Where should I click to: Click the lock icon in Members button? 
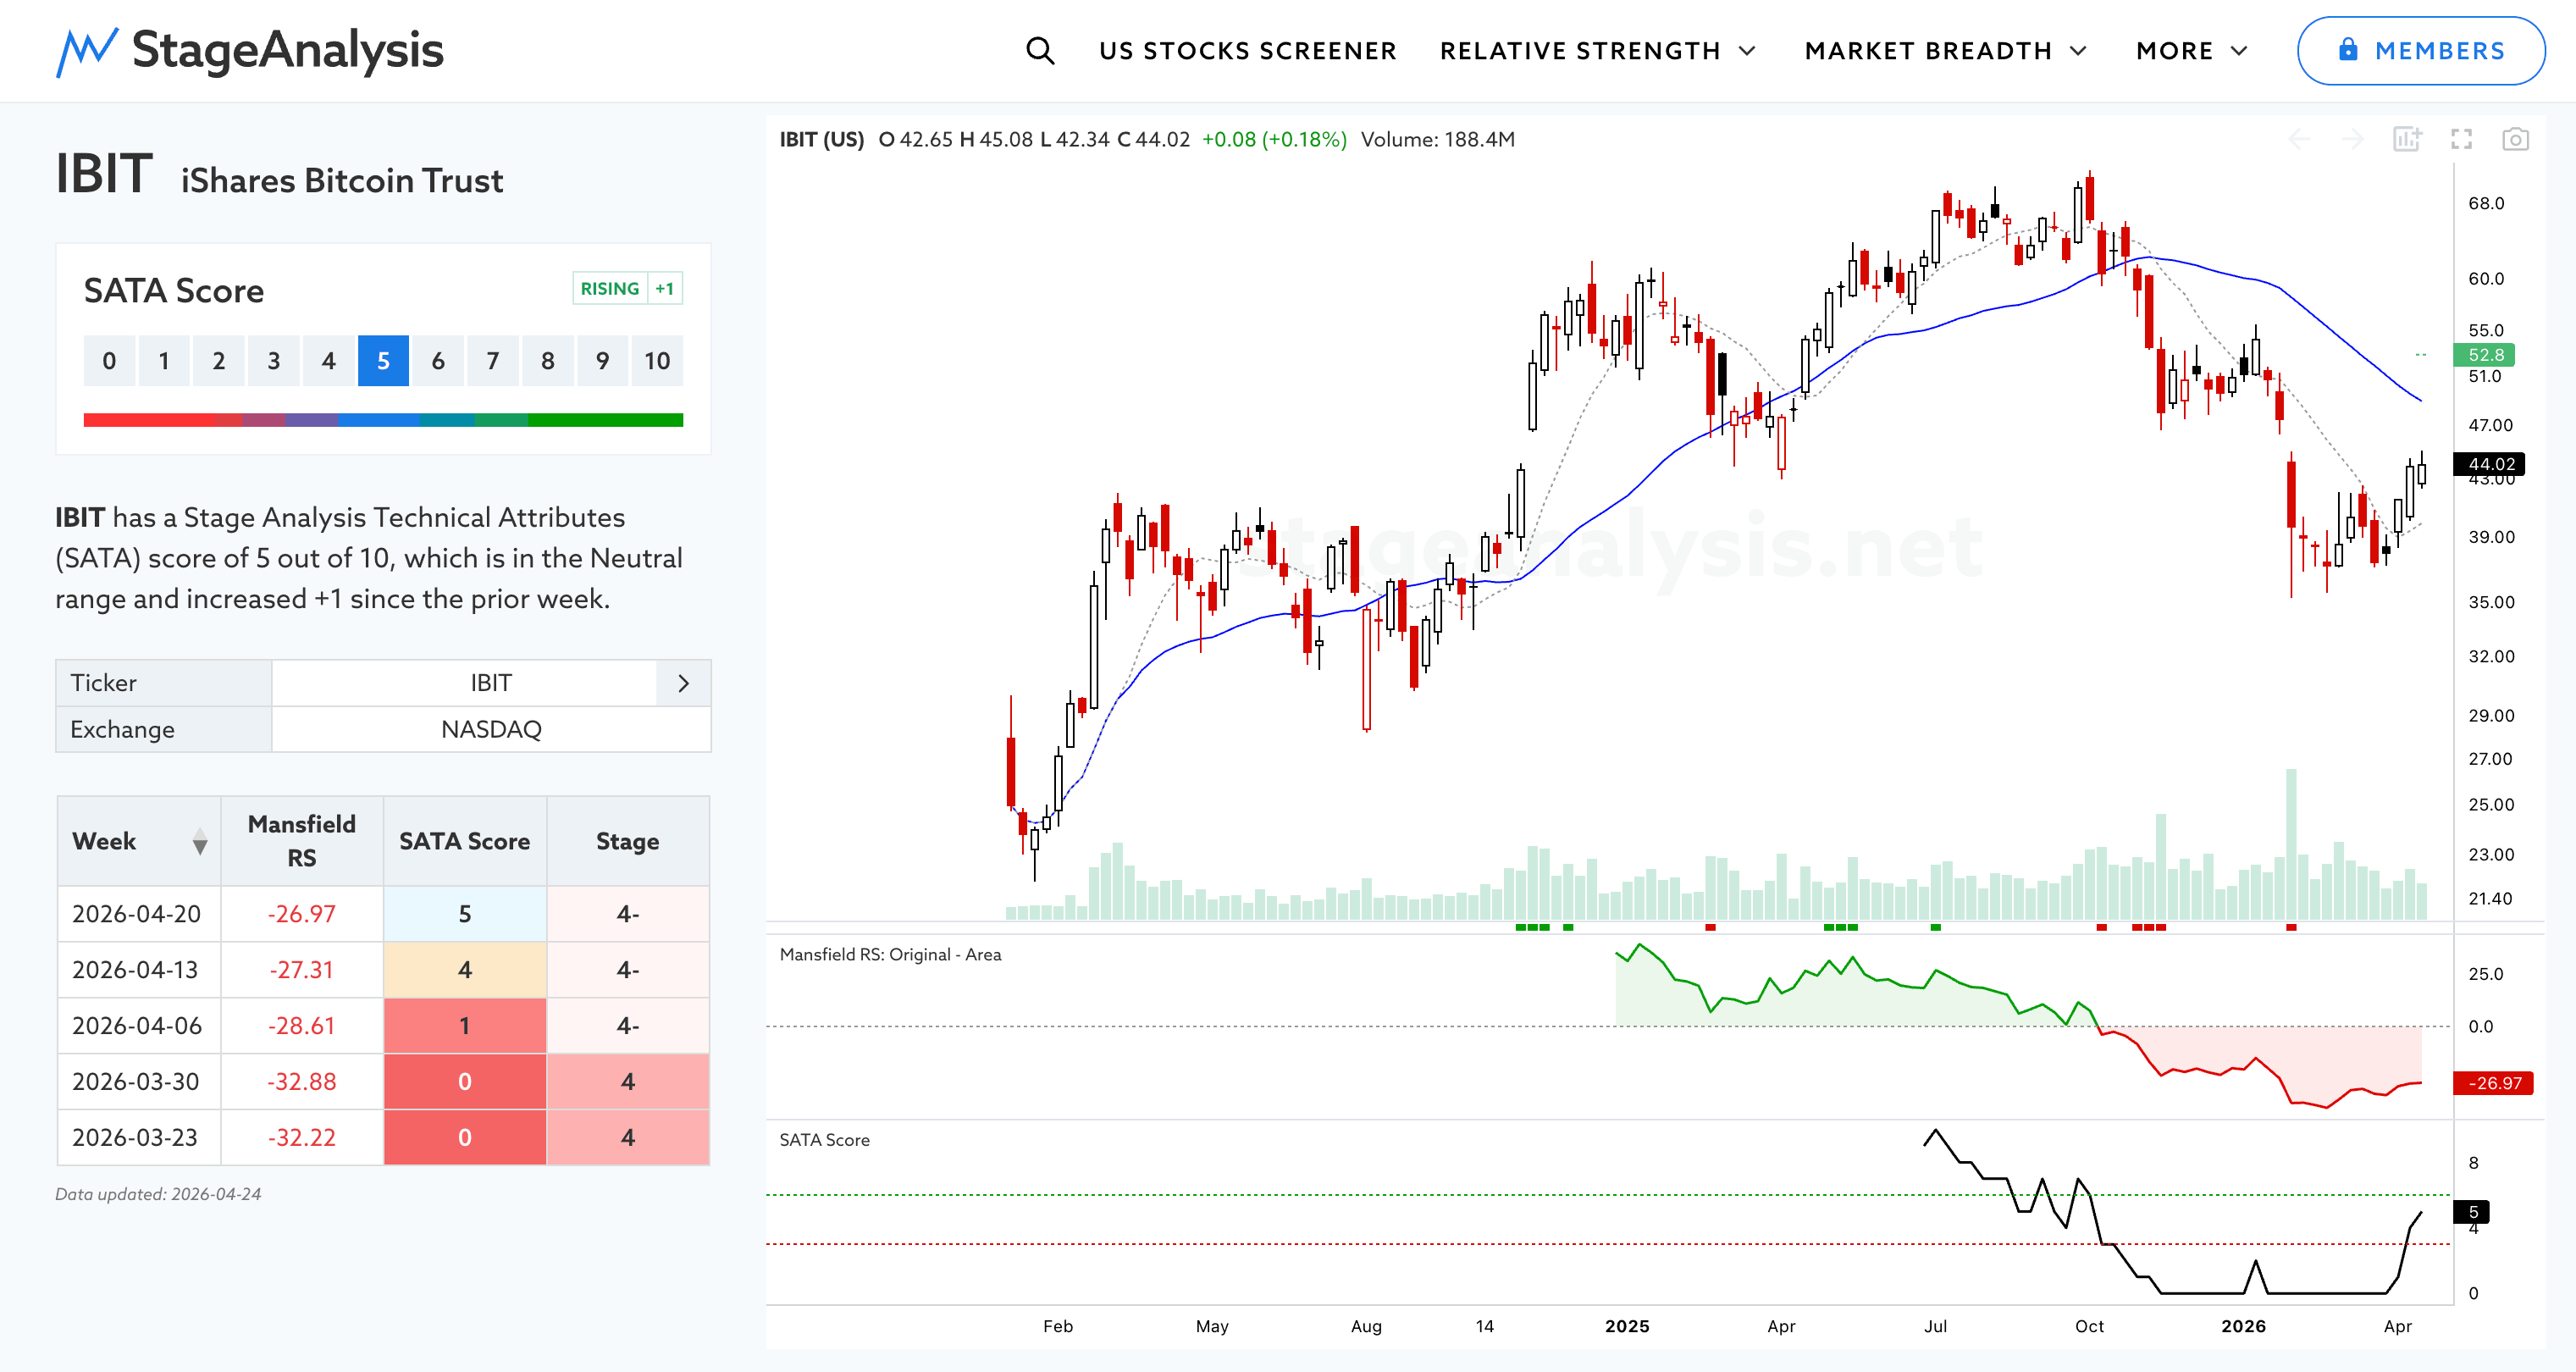tap(2348, 50)
